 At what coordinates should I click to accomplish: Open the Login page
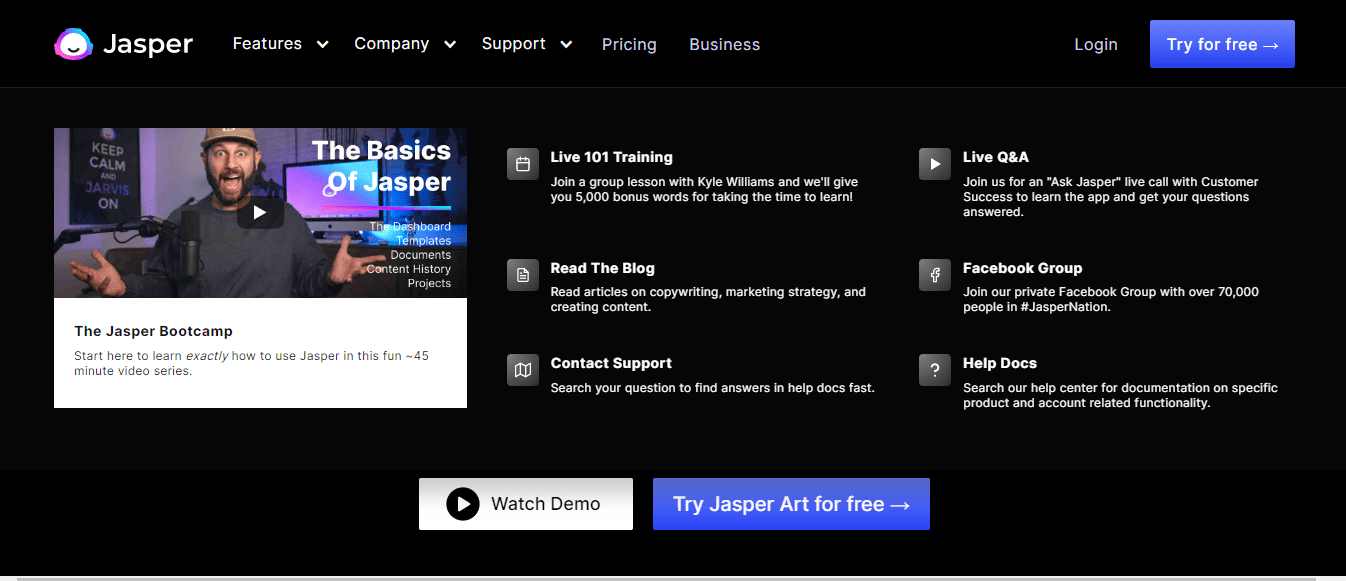click(x=1095, y=43)
